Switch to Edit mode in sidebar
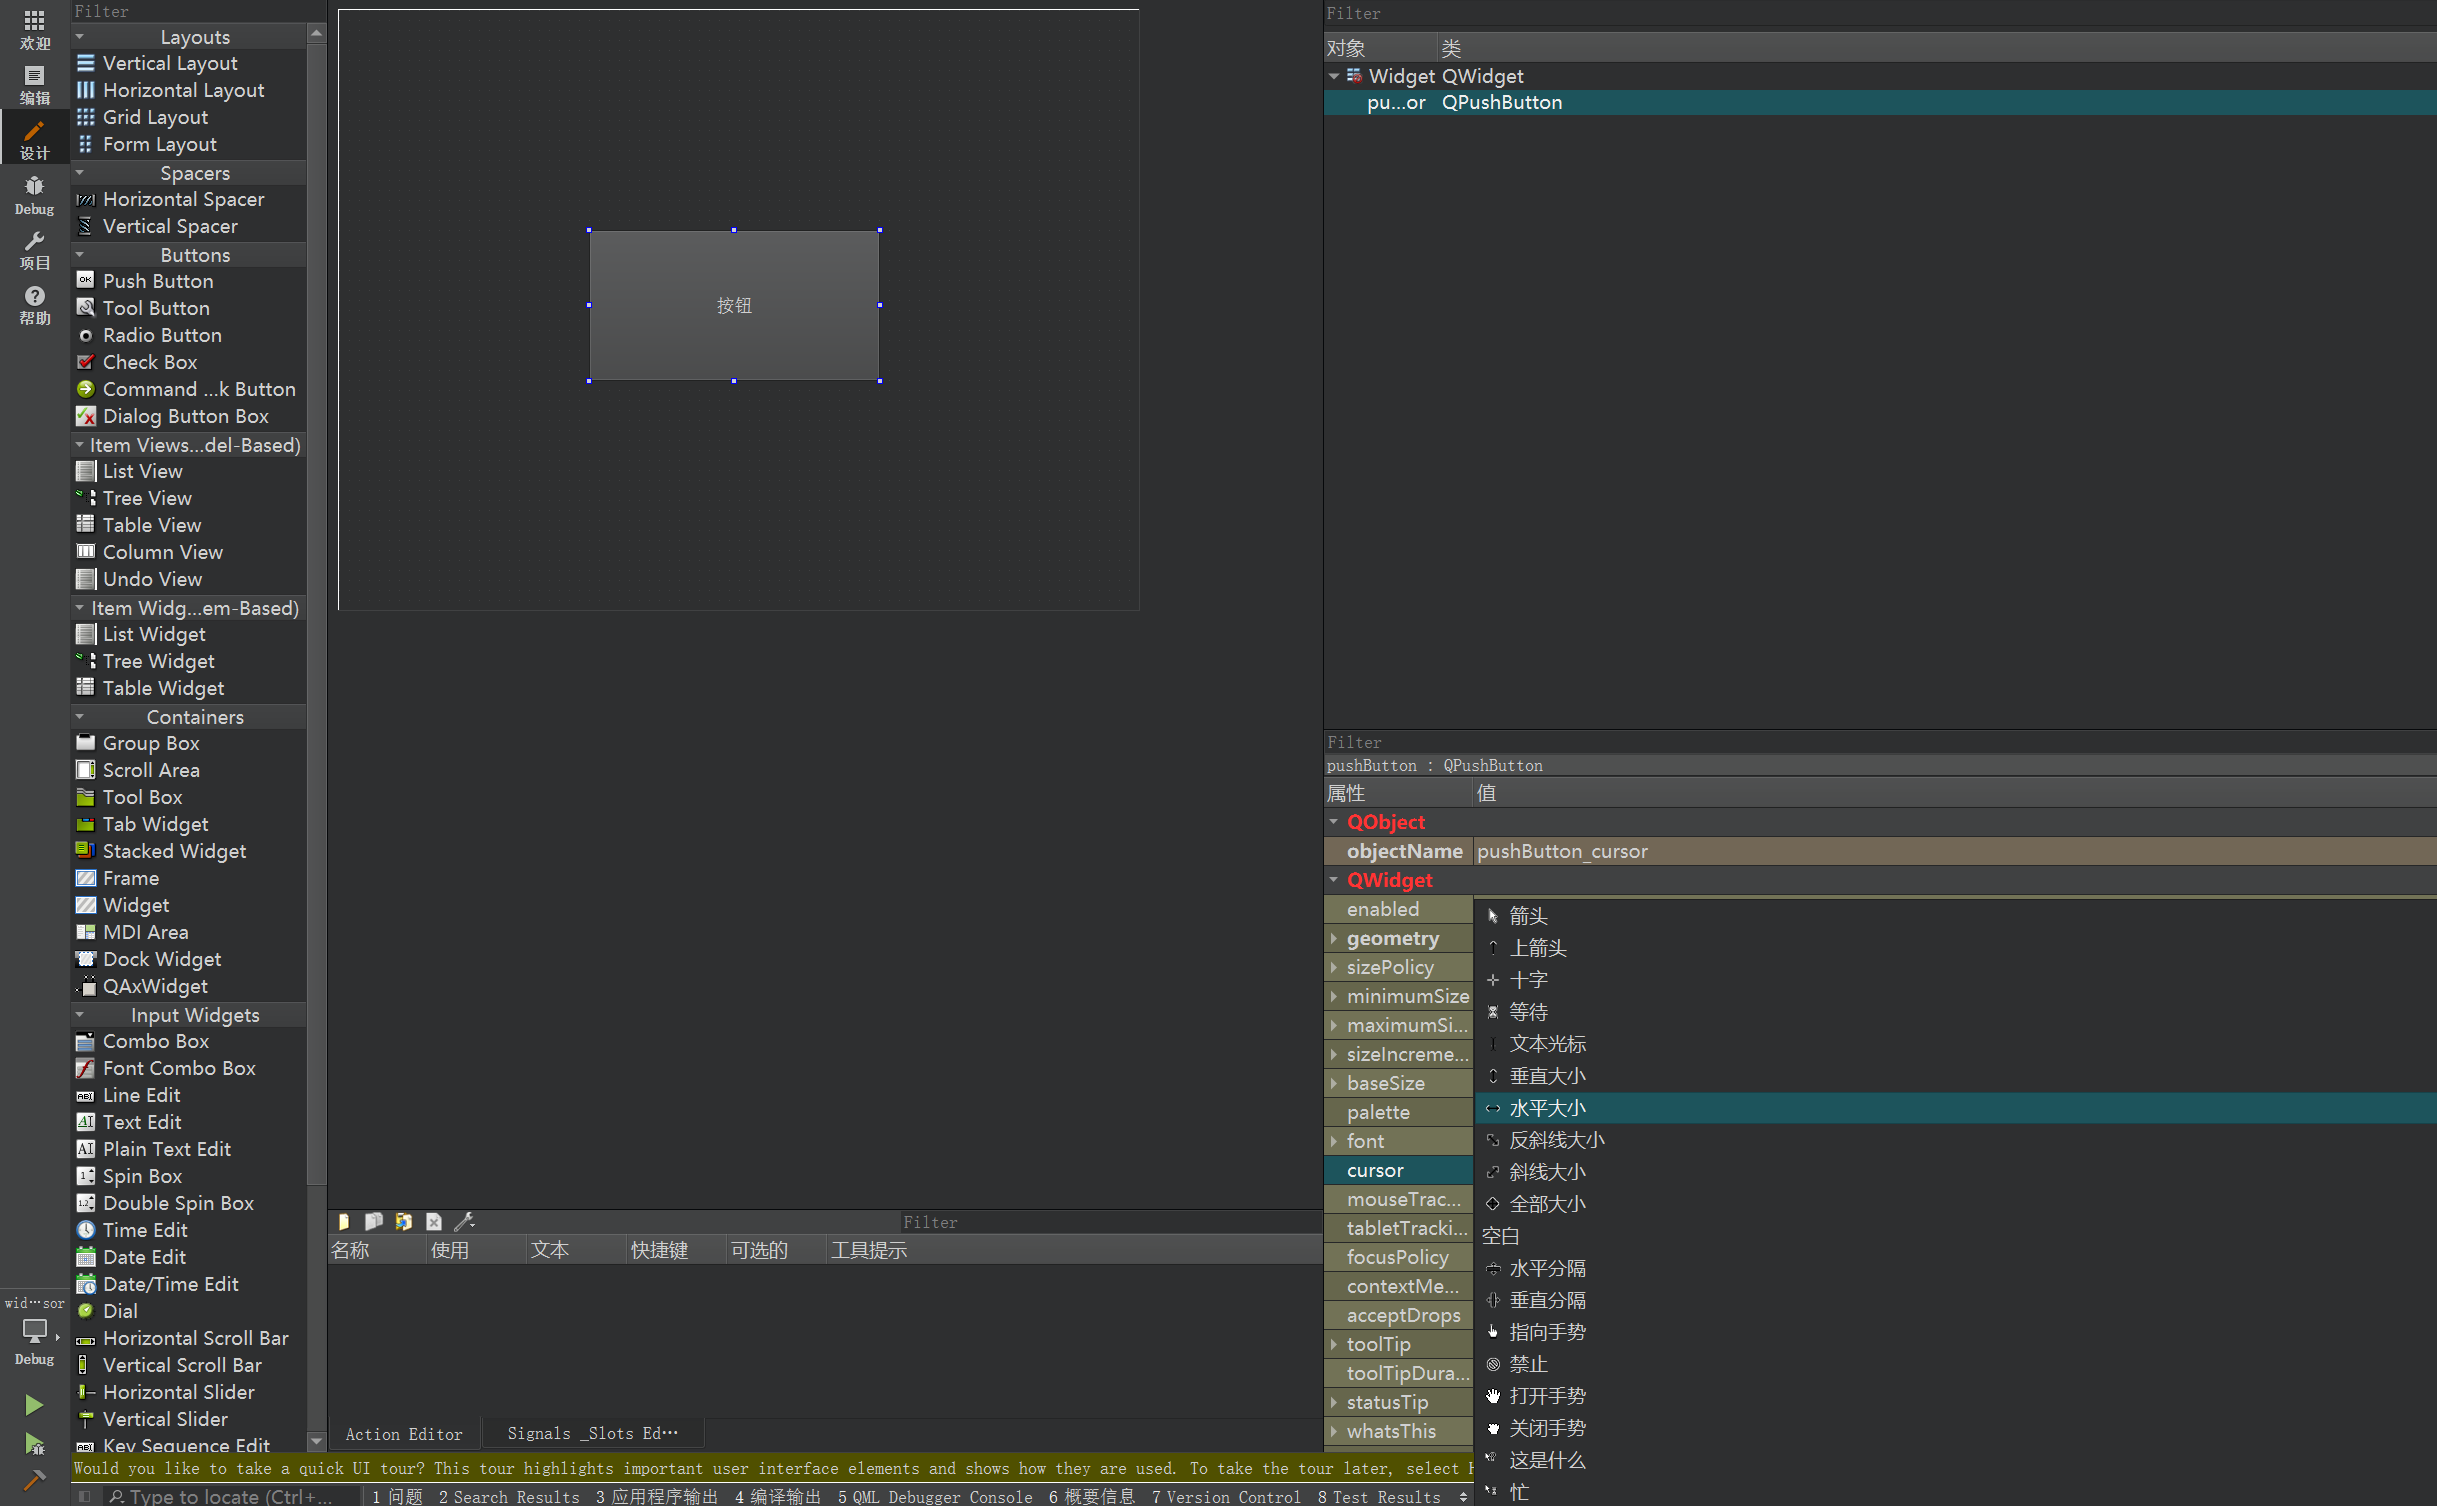Viewport: 2437px width, 1506px height. pos(34,84)
